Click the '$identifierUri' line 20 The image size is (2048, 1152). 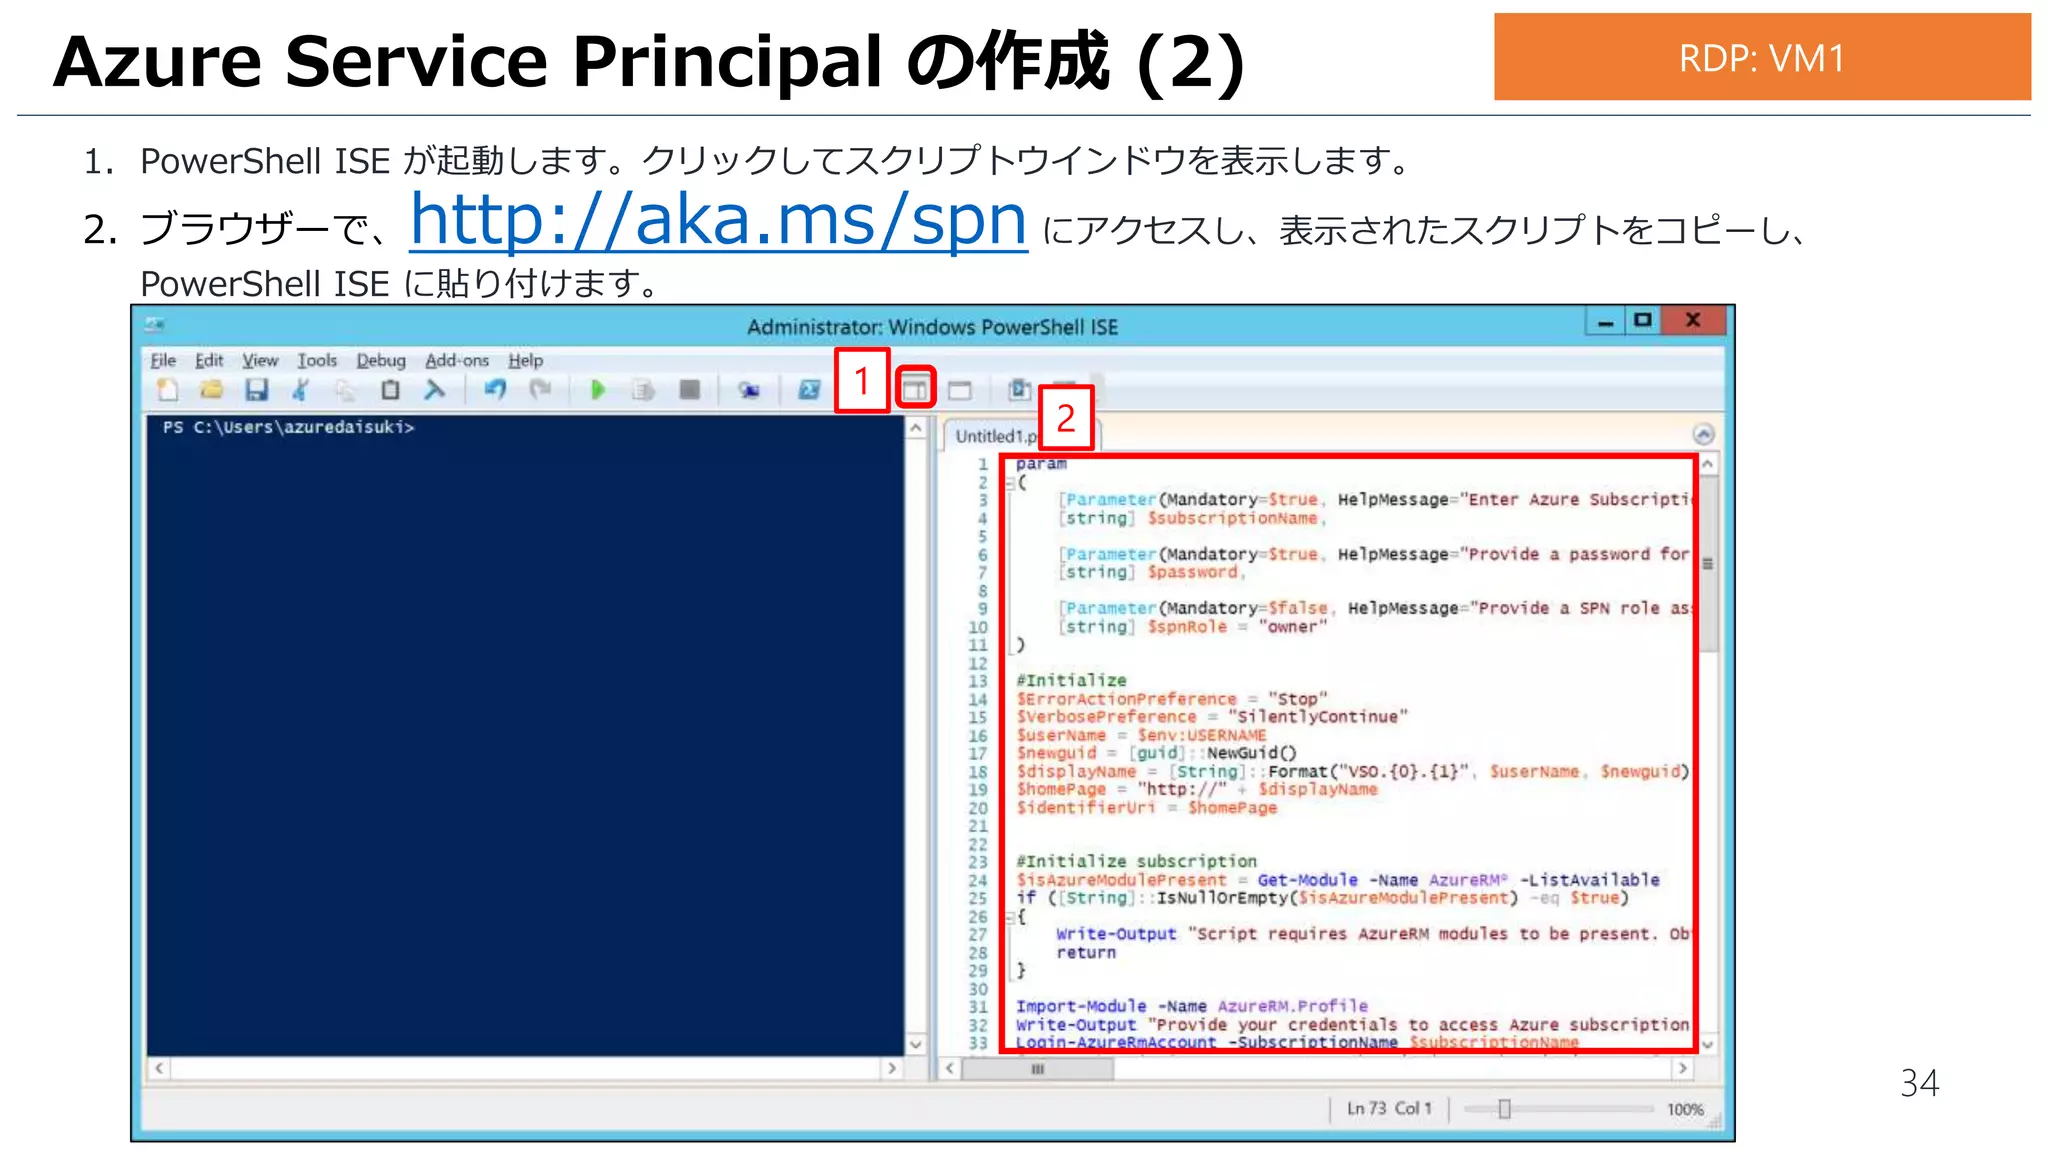1146,807
